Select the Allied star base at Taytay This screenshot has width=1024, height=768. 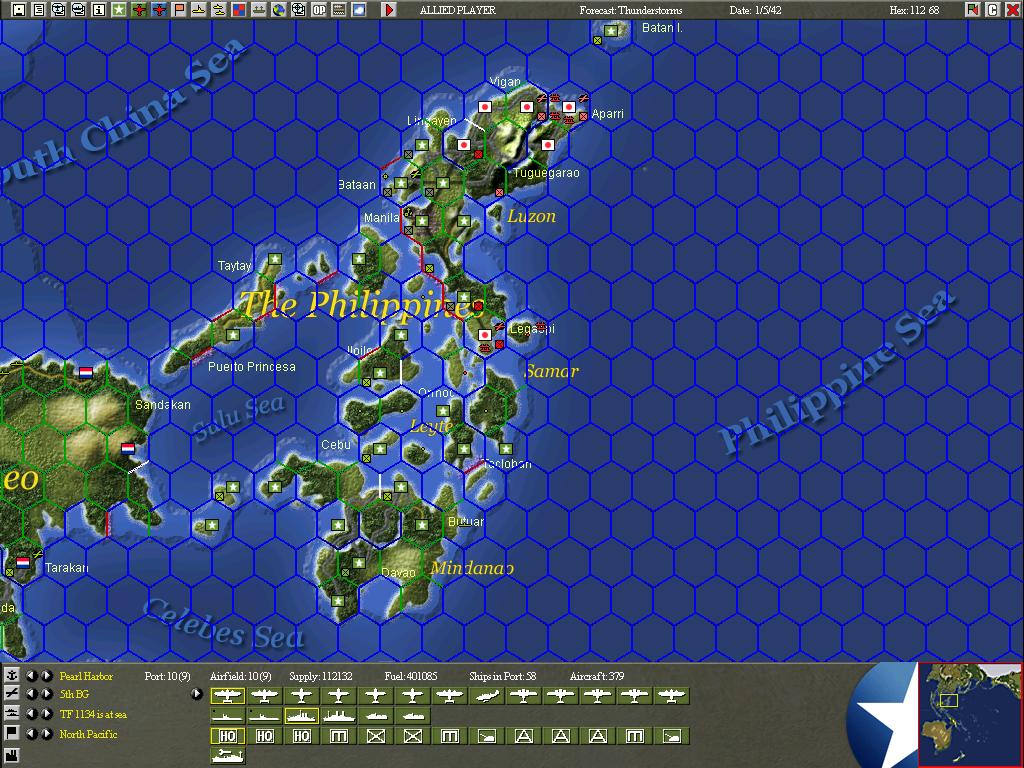pyautogui.click(x=274, y=259)
